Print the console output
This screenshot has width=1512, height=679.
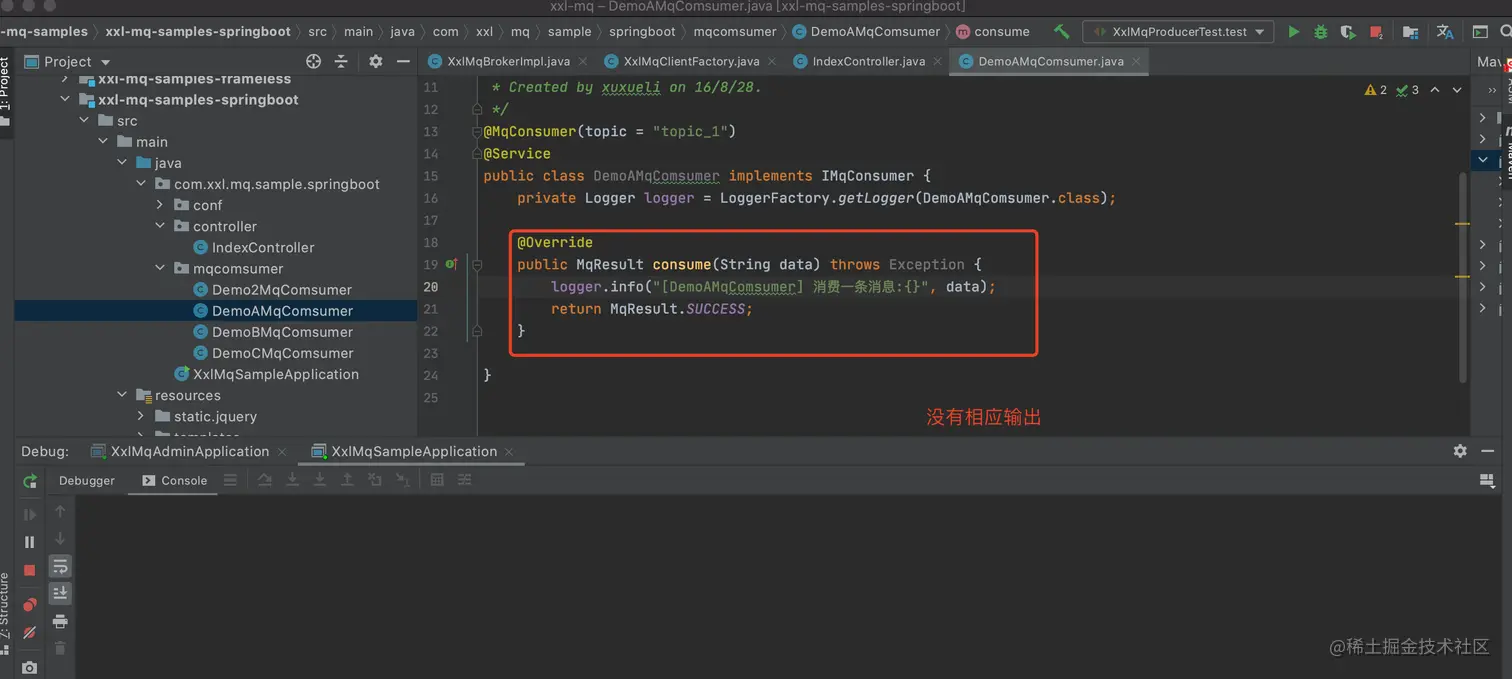(60, 621)
